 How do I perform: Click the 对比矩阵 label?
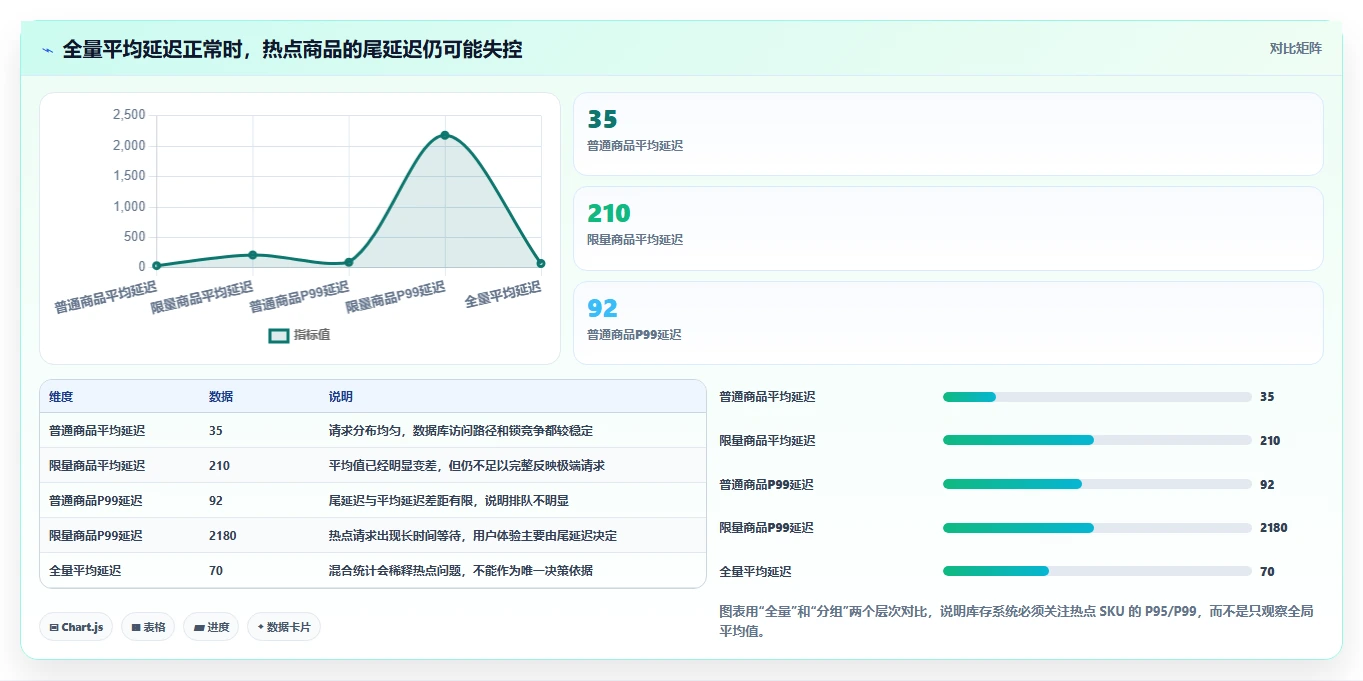click(x=1295, y=48)
